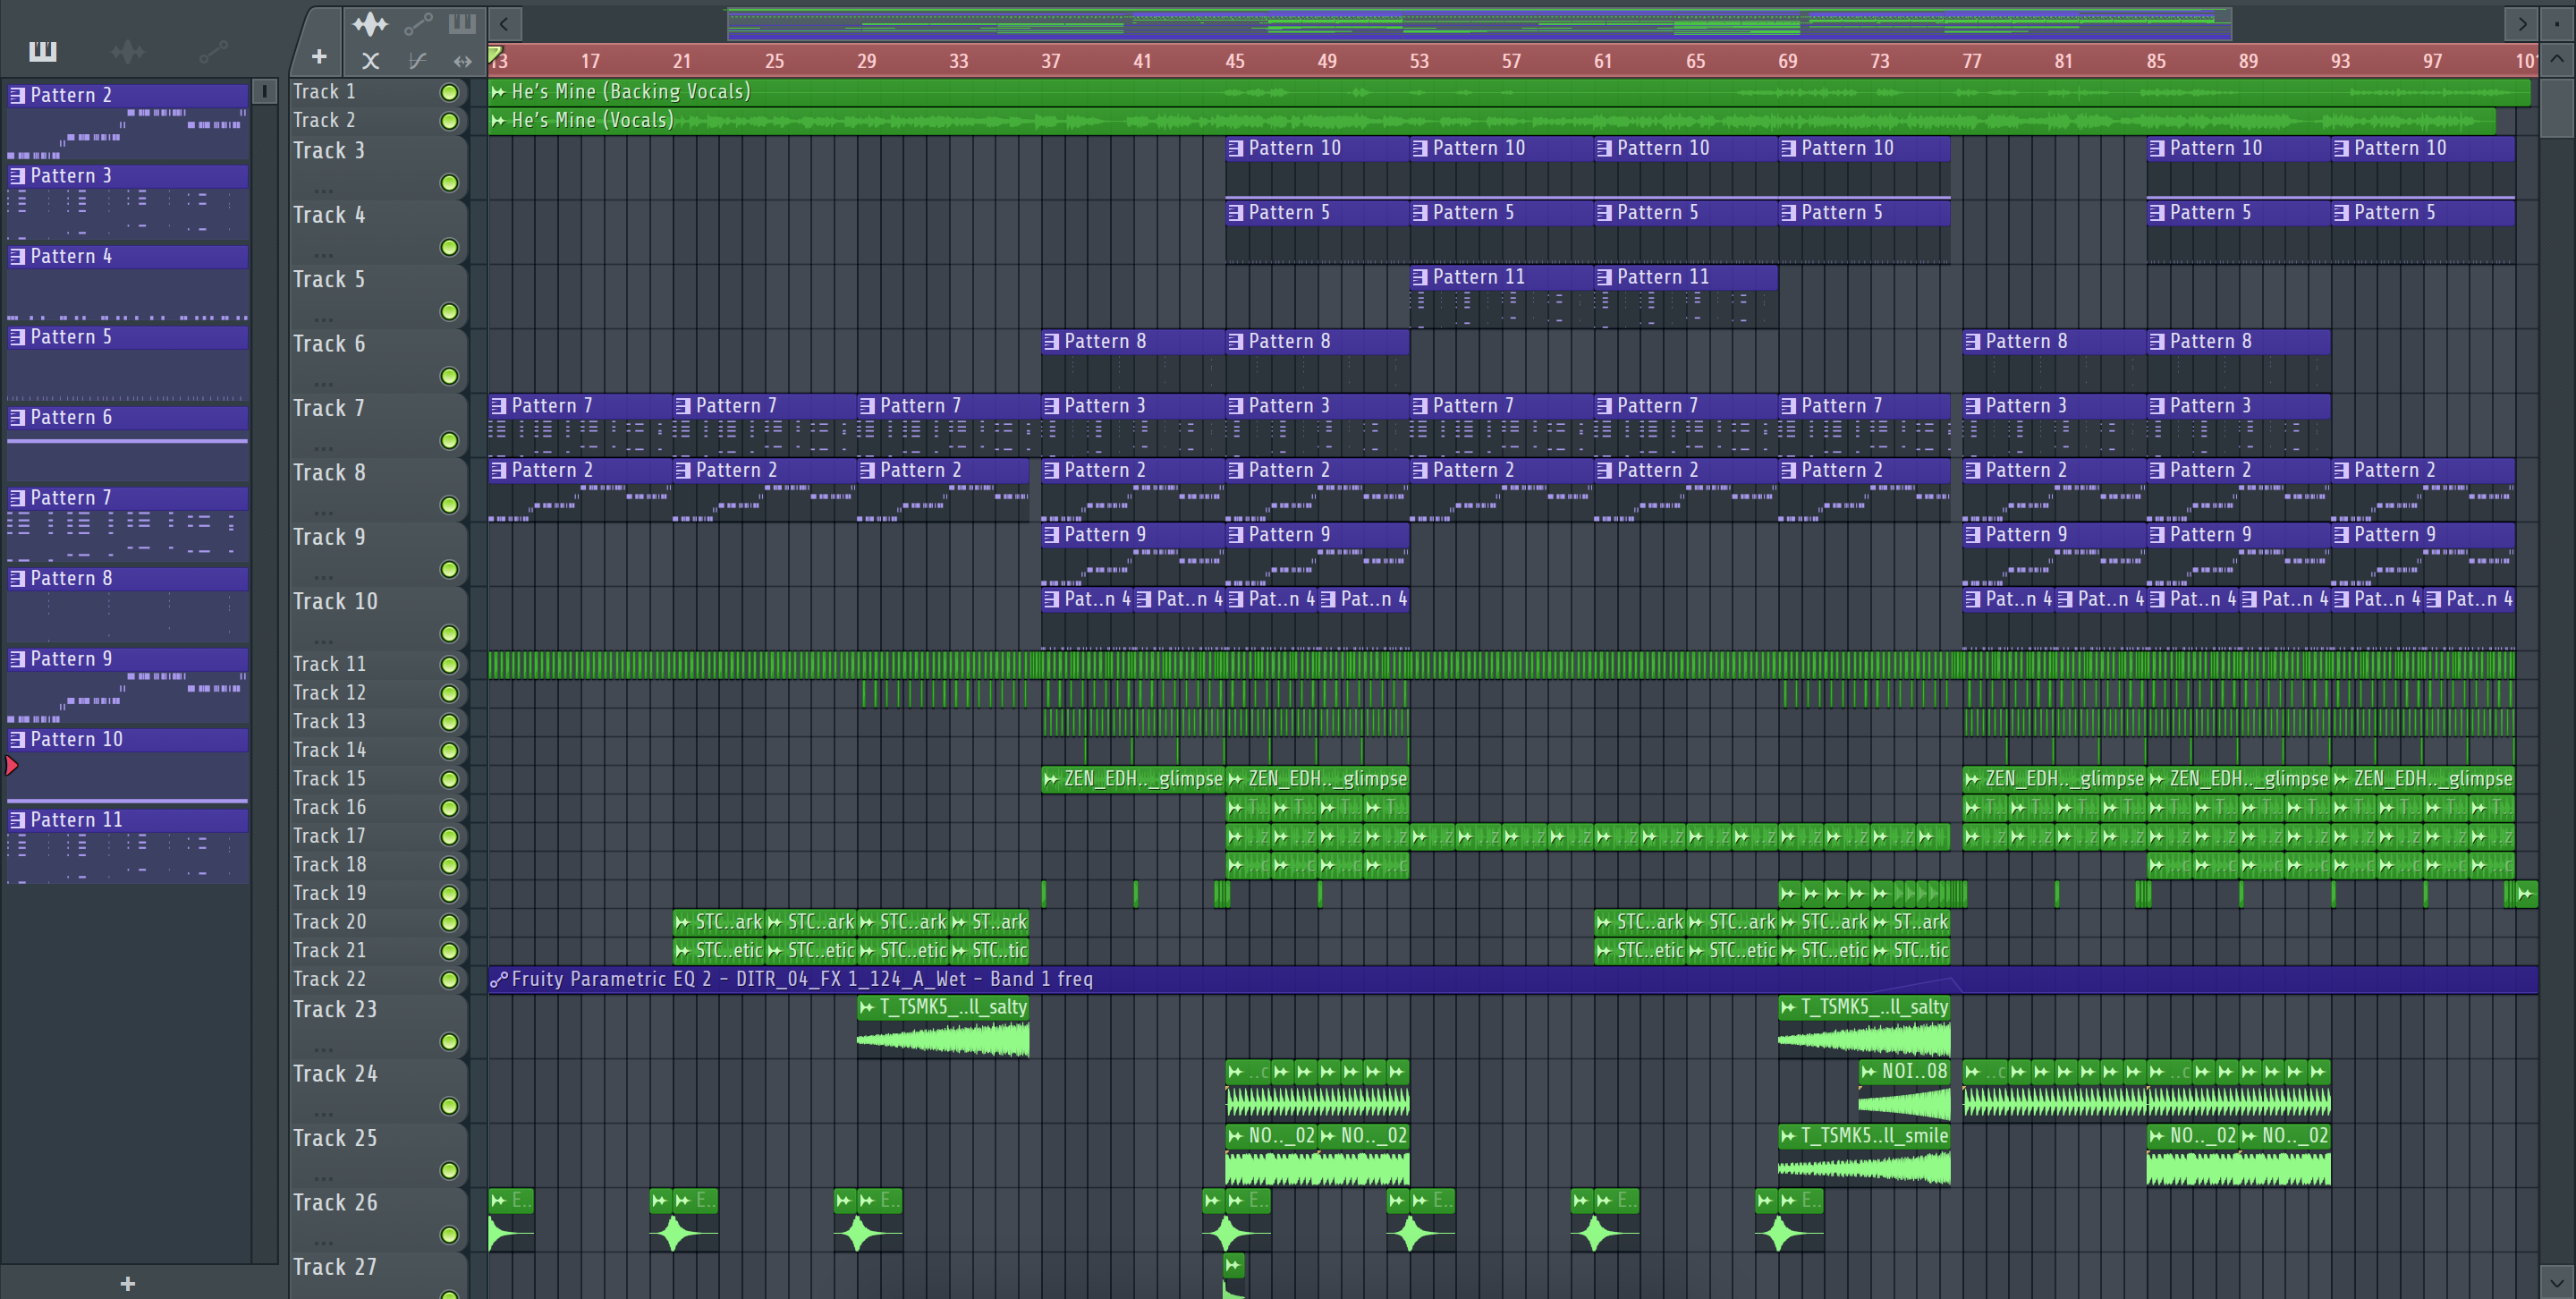
Task: Click the down arrow of the vertical scrollbar
Action: pyautogui.click(x=2557, y=1281)
